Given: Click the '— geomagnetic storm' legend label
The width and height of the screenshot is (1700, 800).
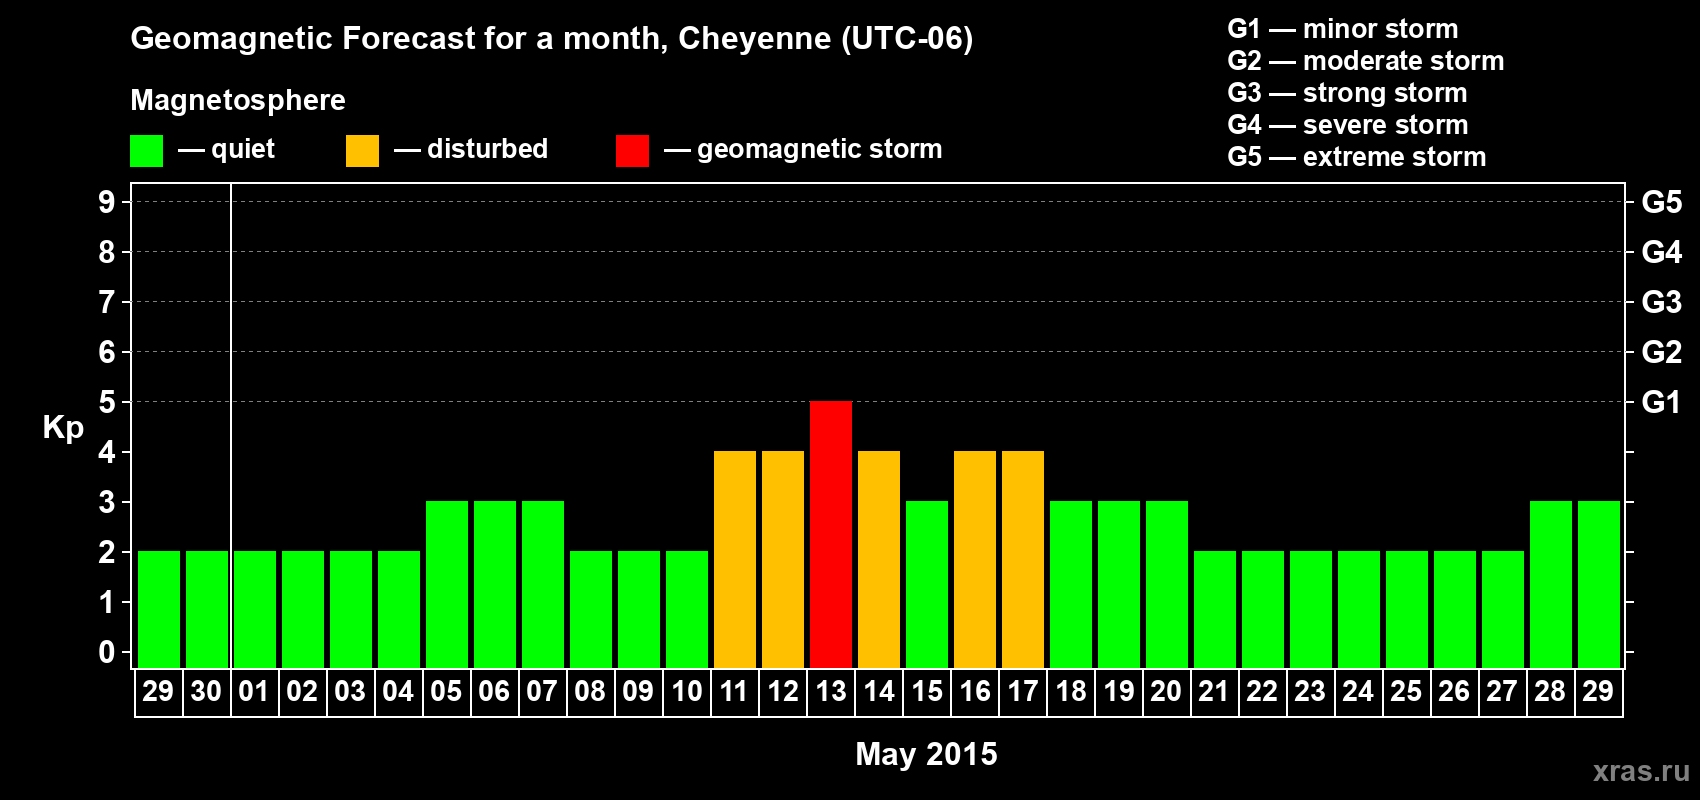Looking at the screenshot, I should click(x=803, y=149).
